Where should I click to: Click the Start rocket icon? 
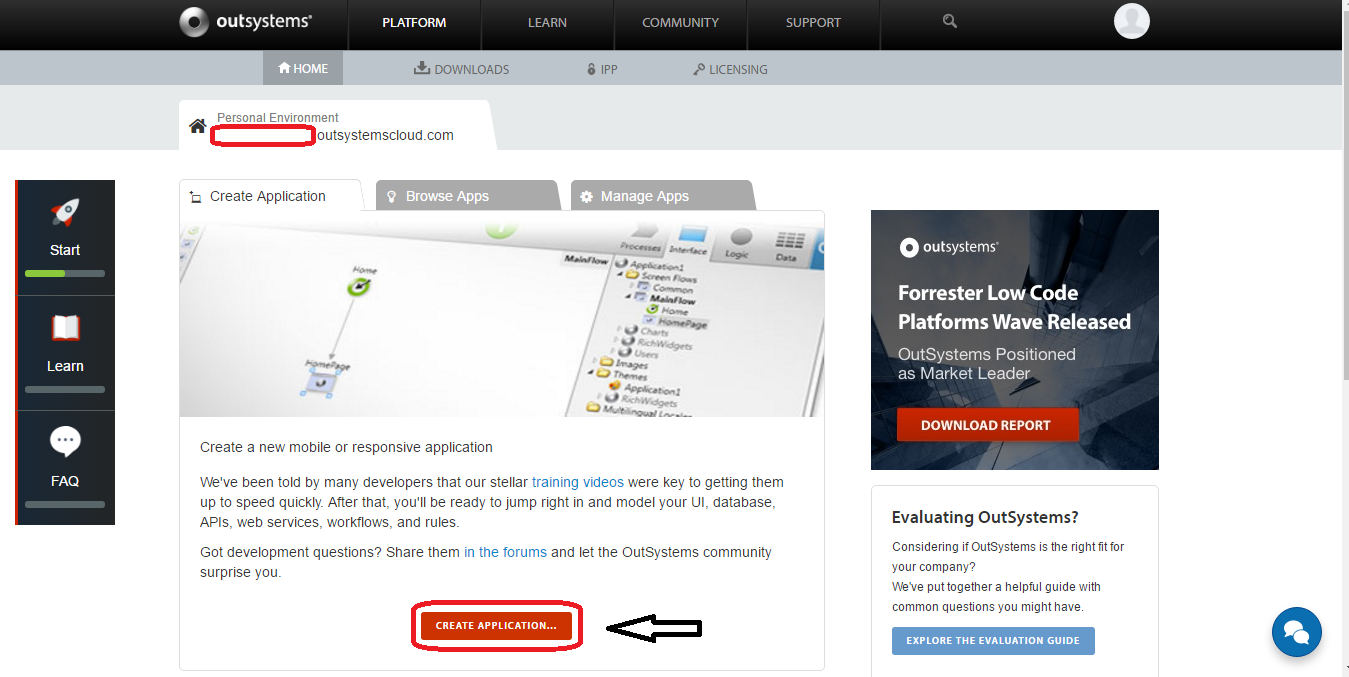click(x=65, y=212)
